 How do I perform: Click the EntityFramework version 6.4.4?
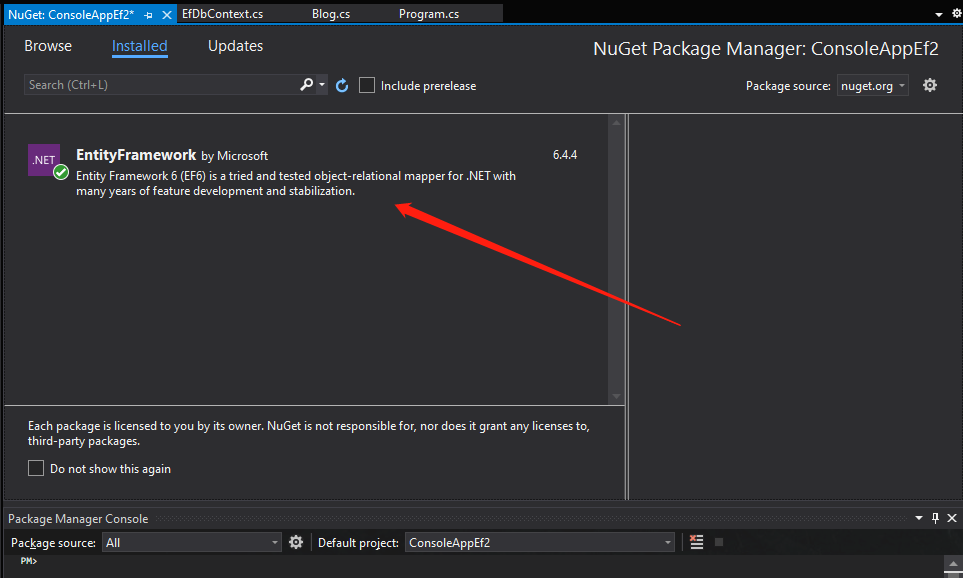[564, 155]
